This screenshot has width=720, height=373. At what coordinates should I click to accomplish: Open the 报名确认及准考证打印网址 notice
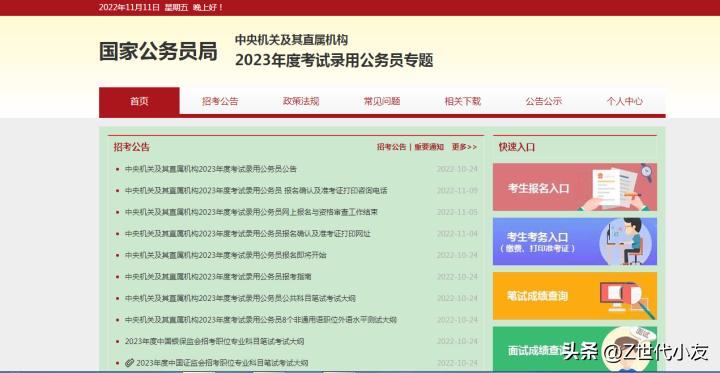[x=248, y=234]
